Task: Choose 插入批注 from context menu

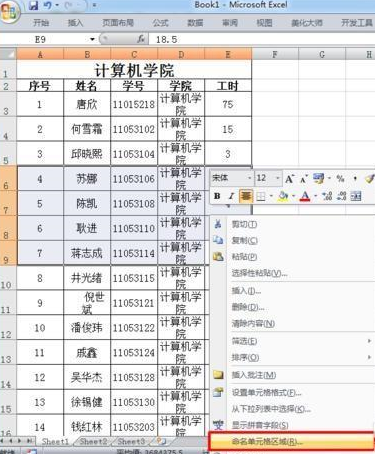Action: [x=293, y=375]
